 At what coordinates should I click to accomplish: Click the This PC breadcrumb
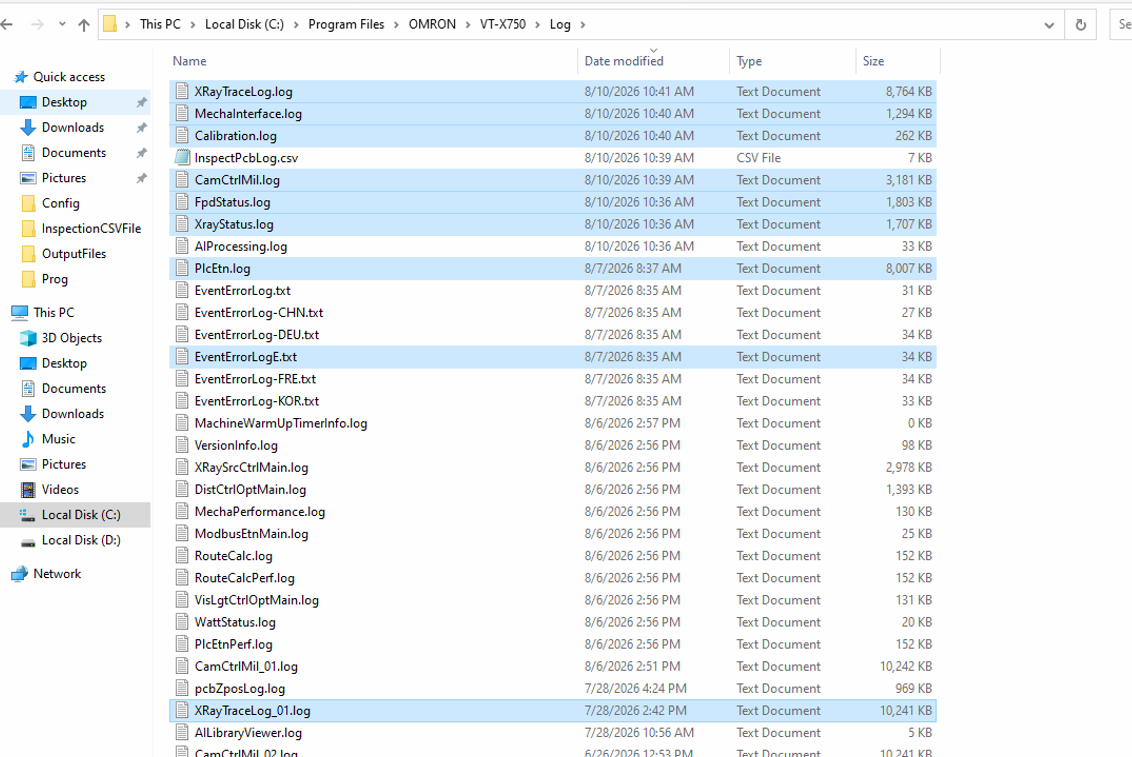pyautogui.click(x=160, y=24)
